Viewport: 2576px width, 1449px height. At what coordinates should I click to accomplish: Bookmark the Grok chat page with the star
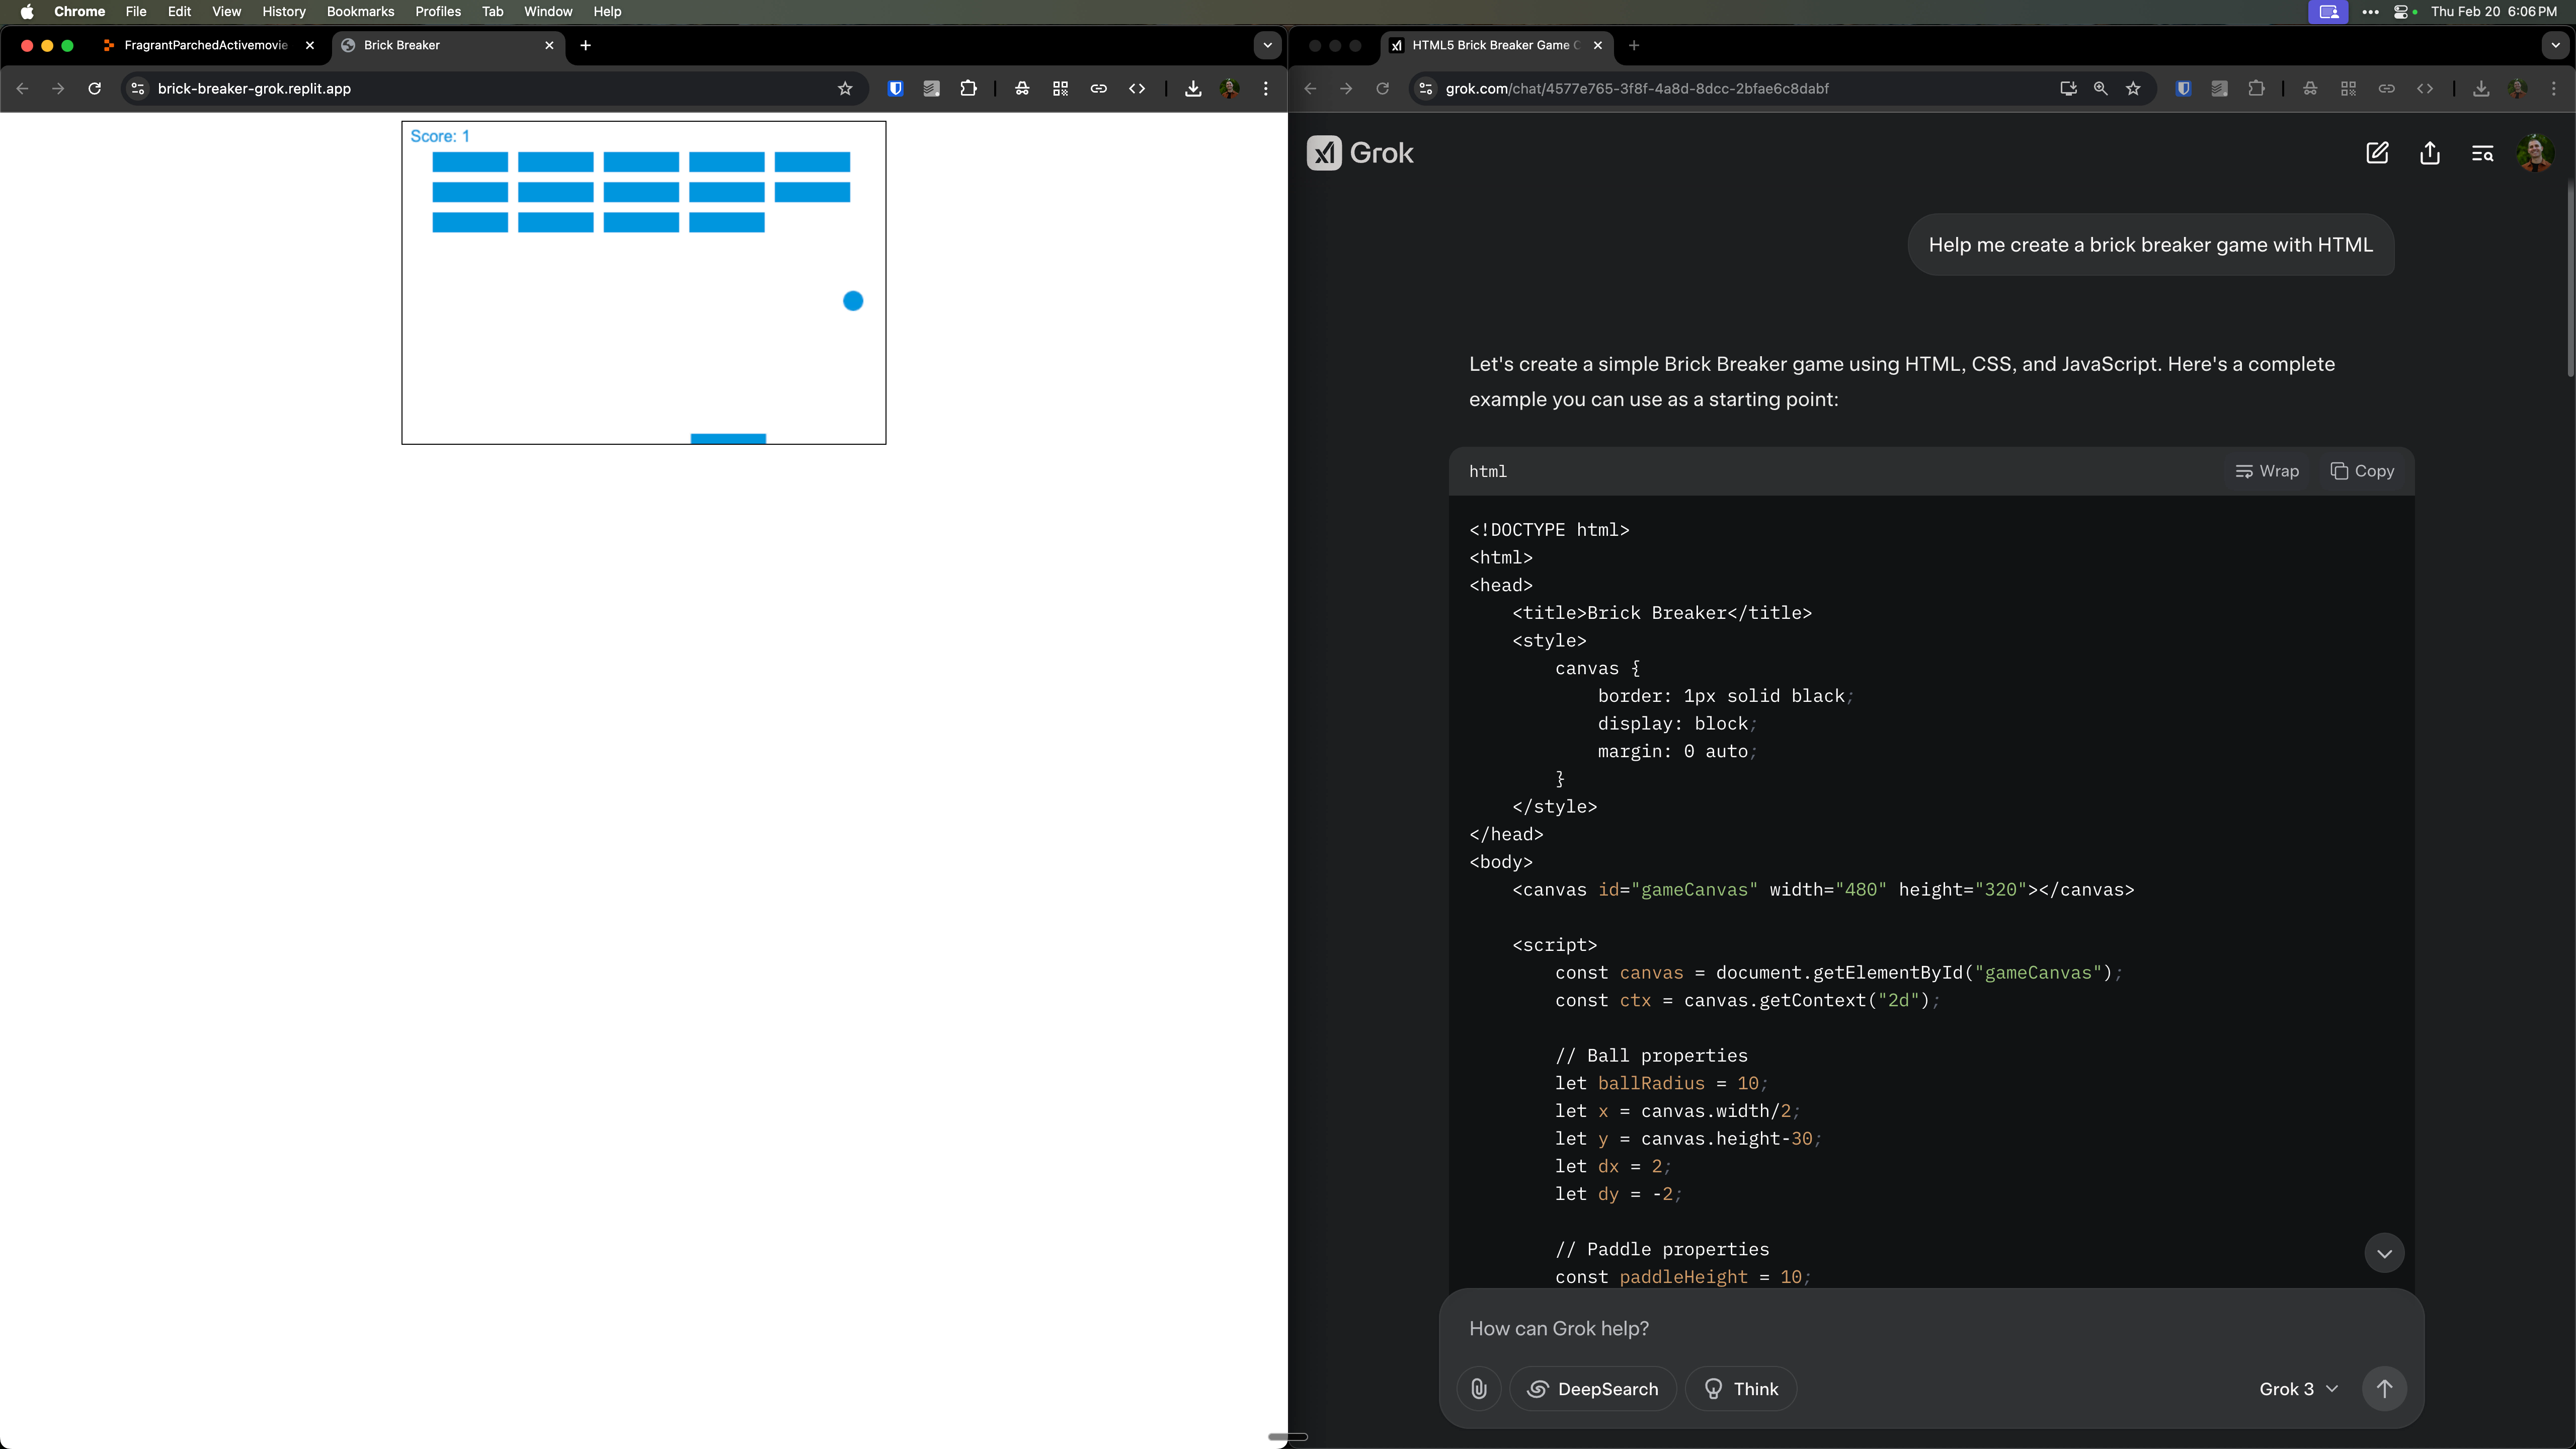point(2133,88)
